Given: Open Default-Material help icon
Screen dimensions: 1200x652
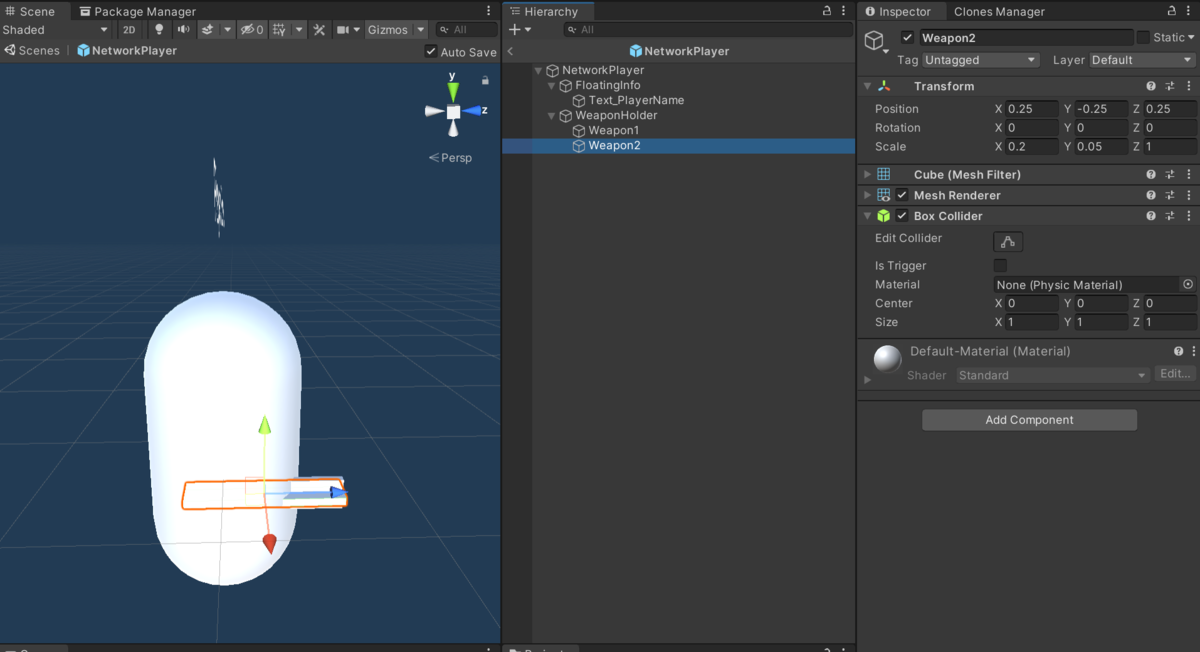Looking at the screenshot, I should coord(1178,351).
